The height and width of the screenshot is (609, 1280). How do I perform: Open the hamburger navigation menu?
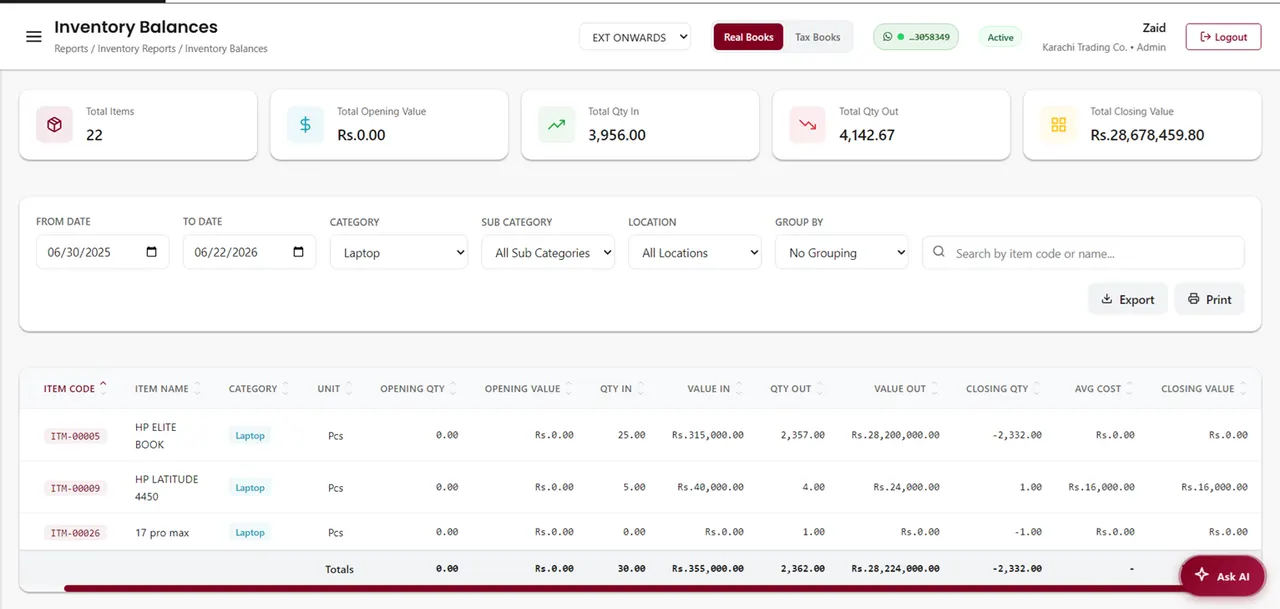coord(34,37)
